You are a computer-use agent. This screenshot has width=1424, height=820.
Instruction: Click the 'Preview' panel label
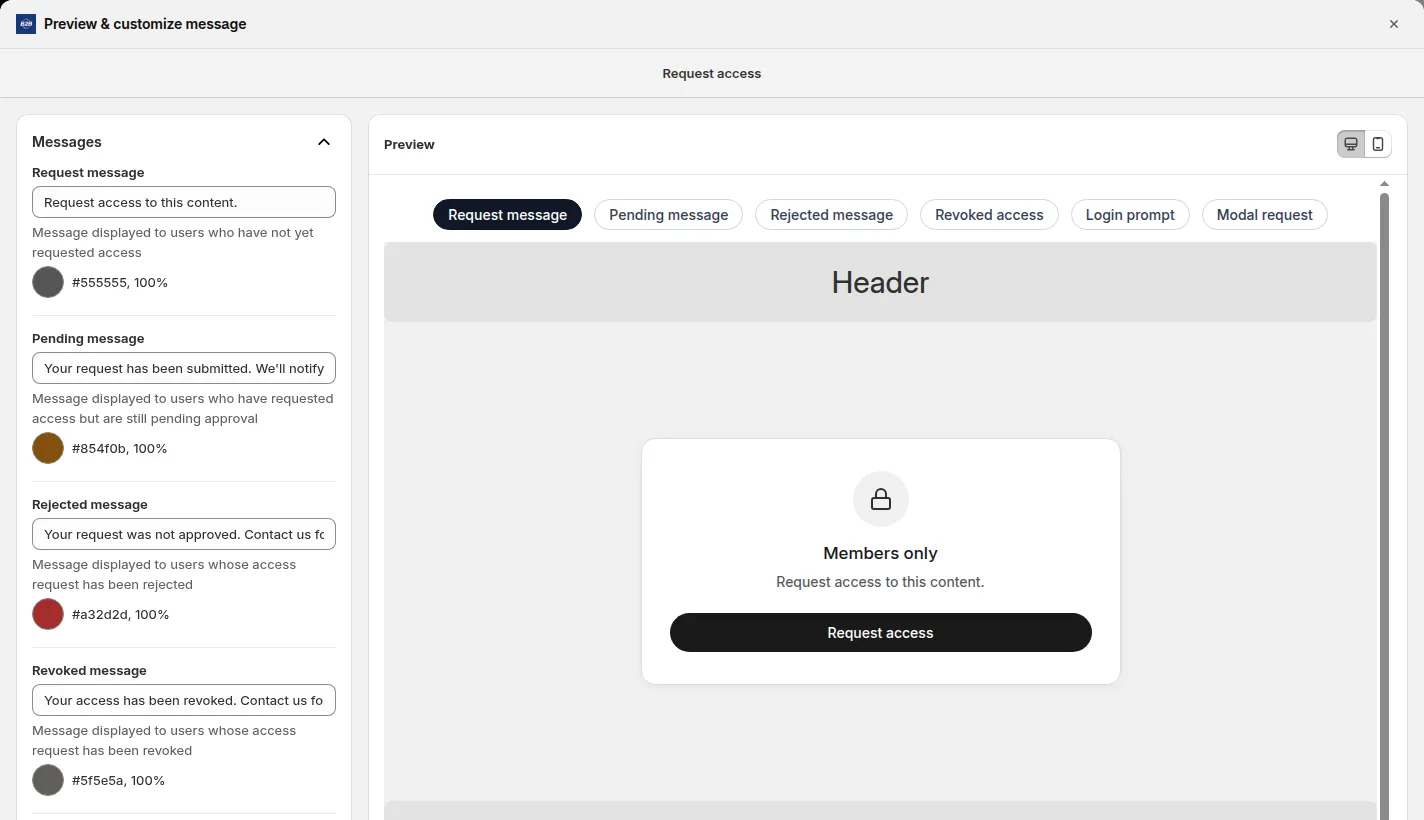tap(409, 145)
